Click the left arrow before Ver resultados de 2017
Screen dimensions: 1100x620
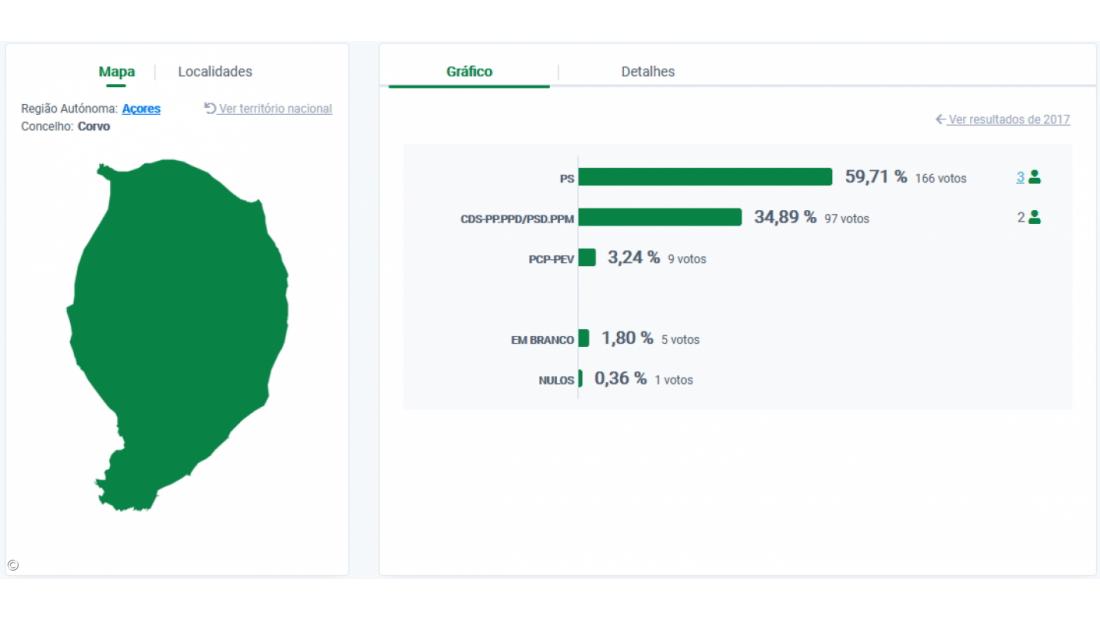pyautogui.click(x=940, y=120)
